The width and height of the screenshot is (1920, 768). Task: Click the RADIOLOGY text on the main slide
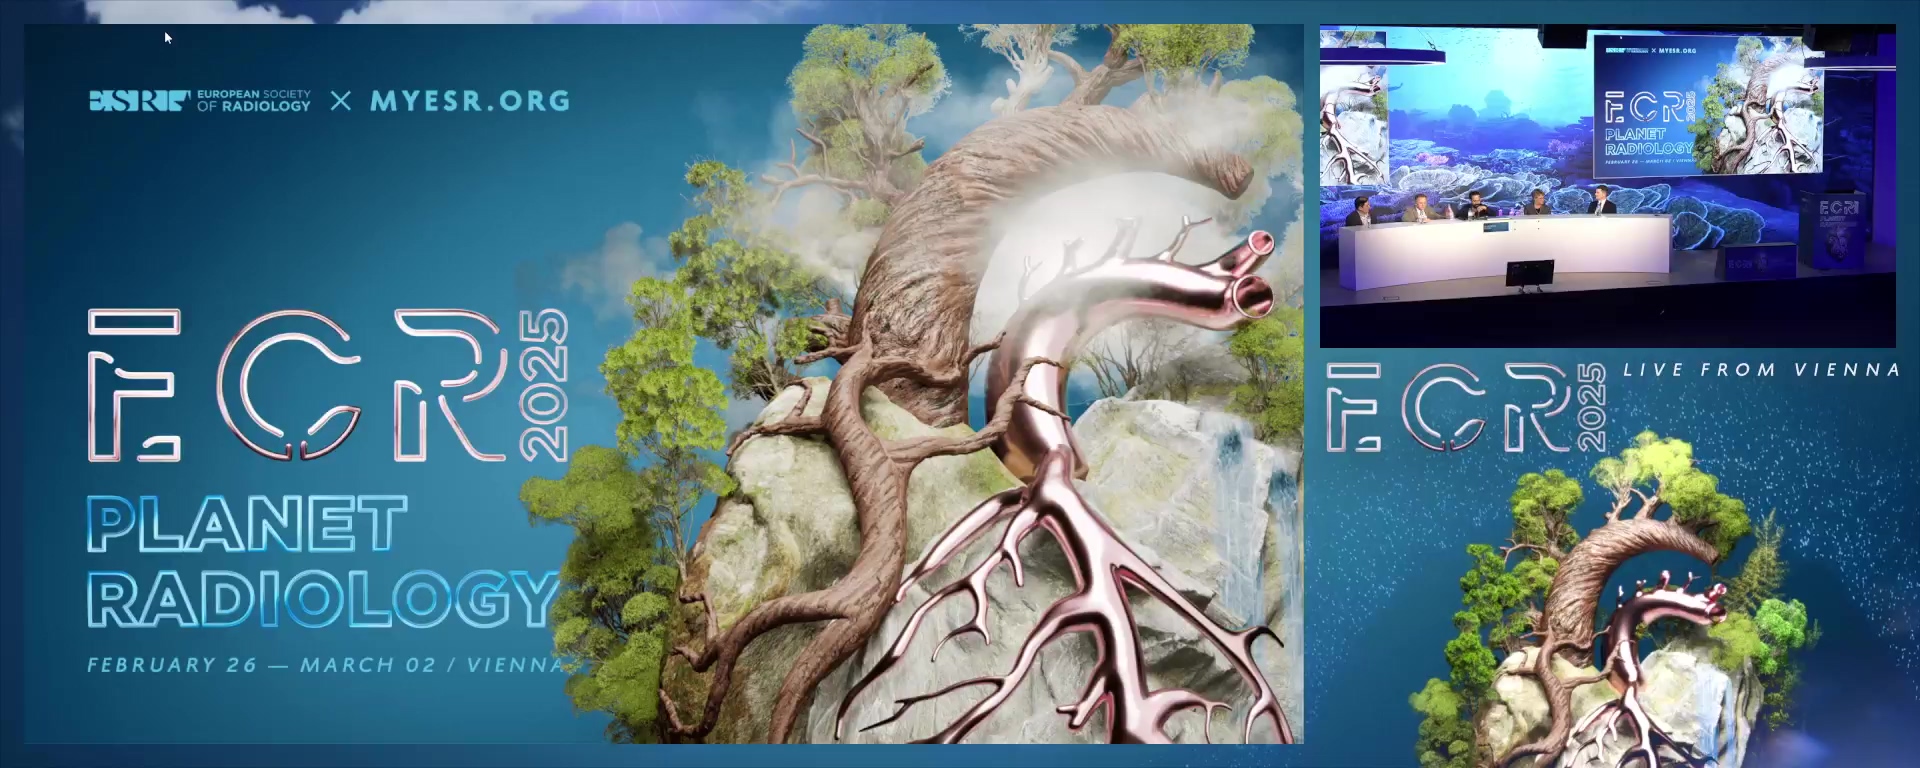323,598
